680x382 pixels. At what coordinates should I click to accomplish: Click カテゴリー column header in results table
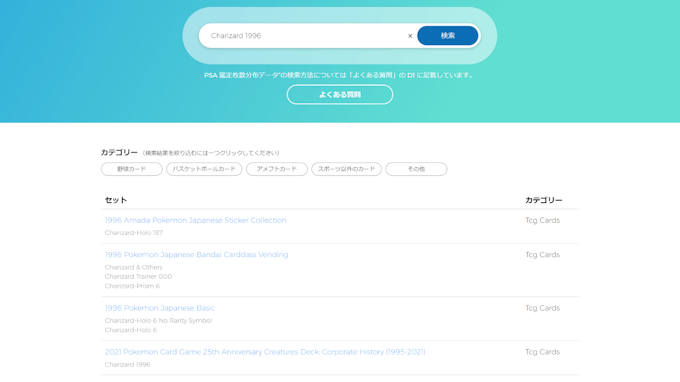click(x=544, y=200)
